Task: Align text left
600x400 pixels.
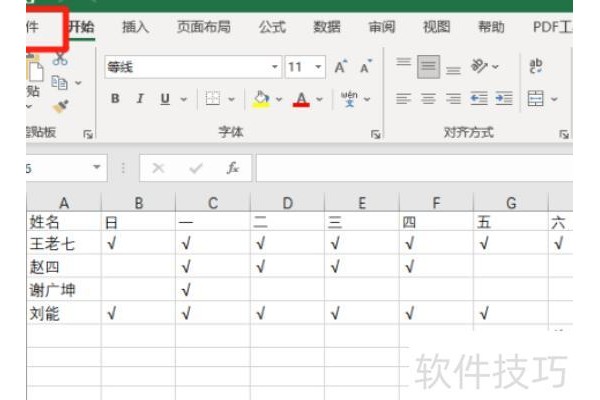Action: (403, 99)
